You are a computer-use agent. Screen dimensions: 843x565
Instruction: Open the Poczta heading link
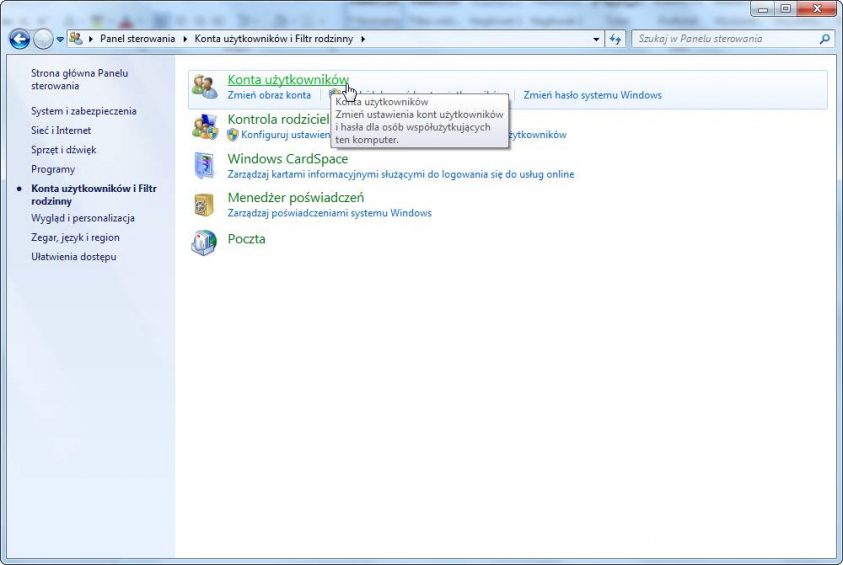pyautogui.click(x=246, y=239)
